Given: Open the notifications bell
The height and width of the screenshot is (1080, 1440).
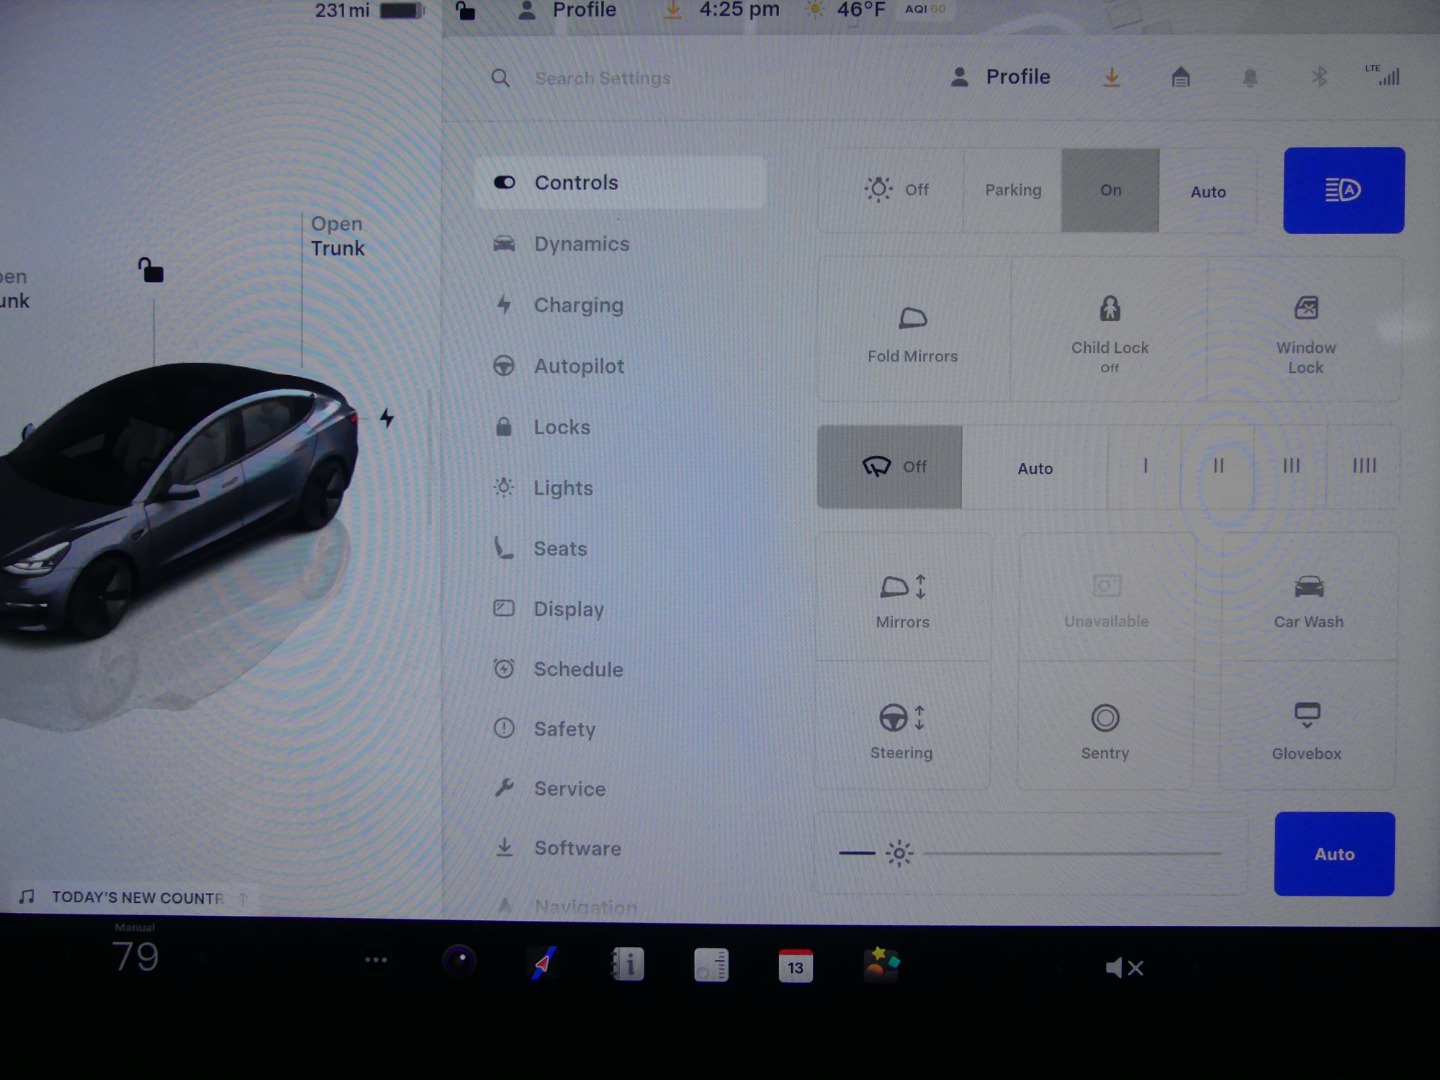Looking at the screenshot, I should 1250,77.
